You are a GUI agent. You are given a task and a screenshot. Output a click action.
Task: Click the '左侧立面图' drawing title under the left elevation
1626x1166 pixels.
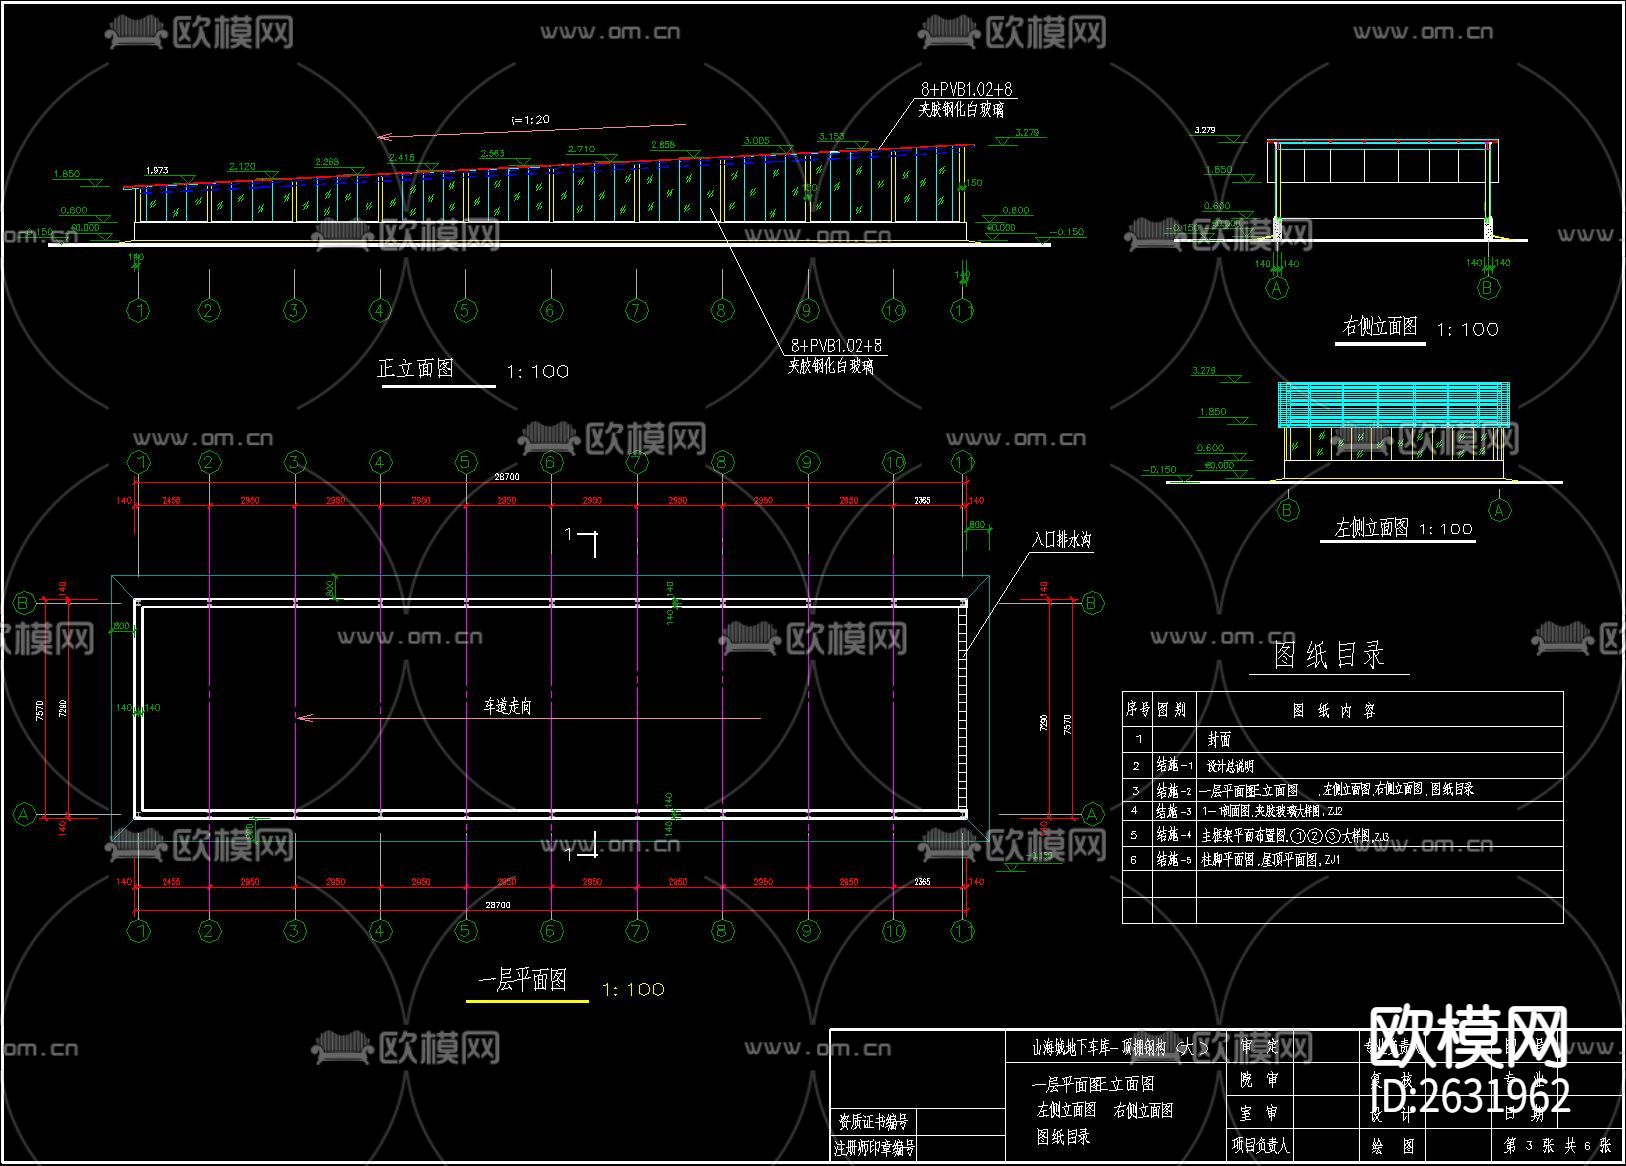(1371, 527)
